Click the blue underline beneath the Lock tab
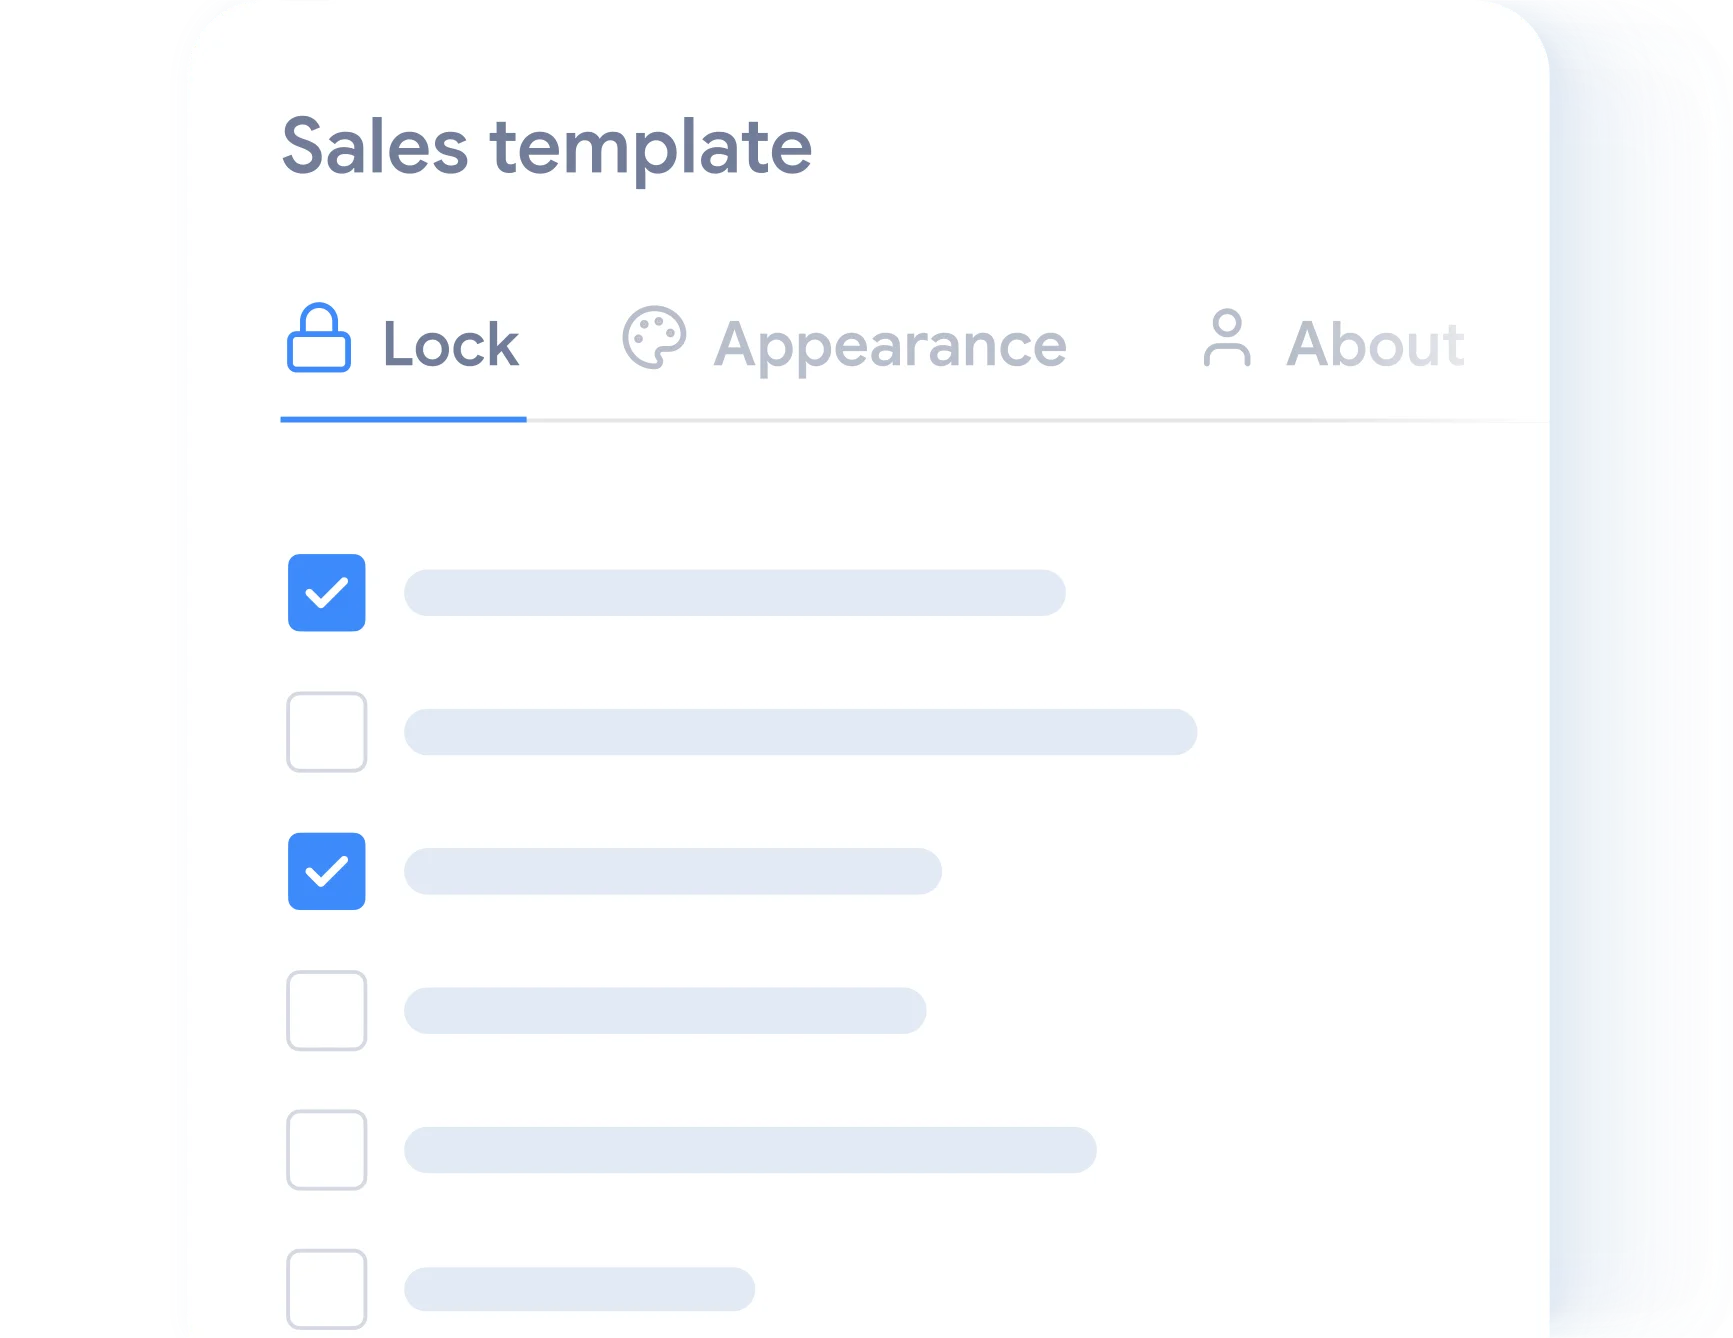 [x=403, y=420]
